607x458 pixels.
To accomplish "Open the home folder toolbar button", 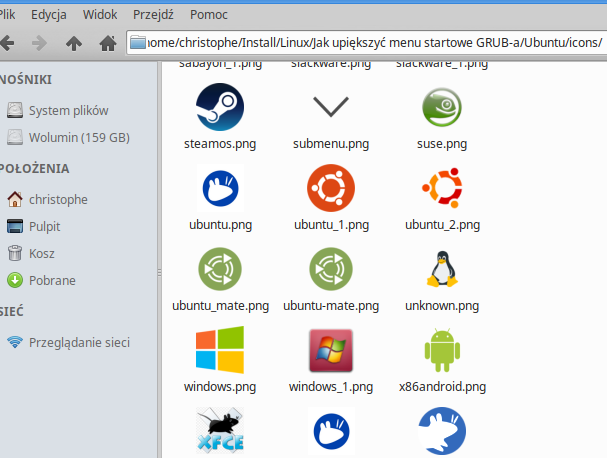I will [108, 43].
